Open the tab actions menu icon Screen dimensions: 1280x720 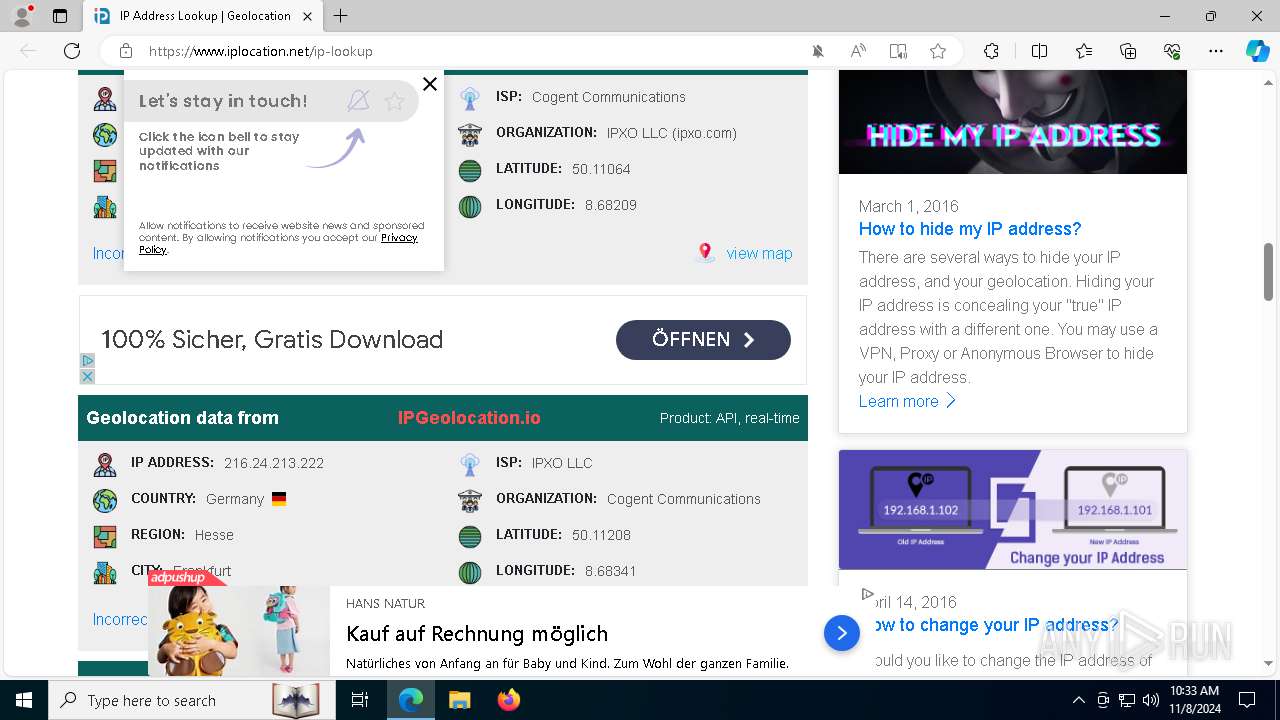point(60,16)
